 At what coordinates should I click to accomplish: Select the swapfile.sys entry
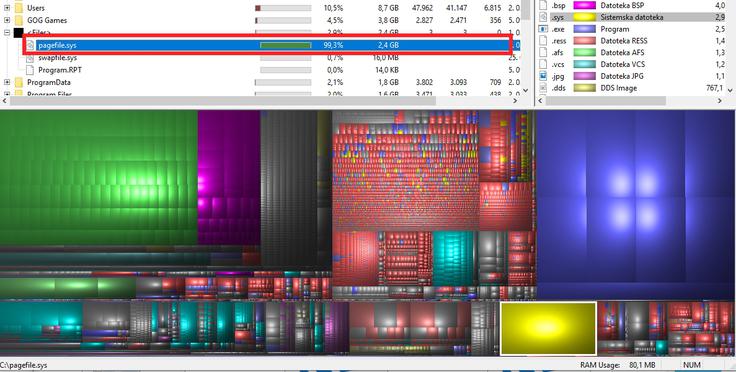click(57, 58)
